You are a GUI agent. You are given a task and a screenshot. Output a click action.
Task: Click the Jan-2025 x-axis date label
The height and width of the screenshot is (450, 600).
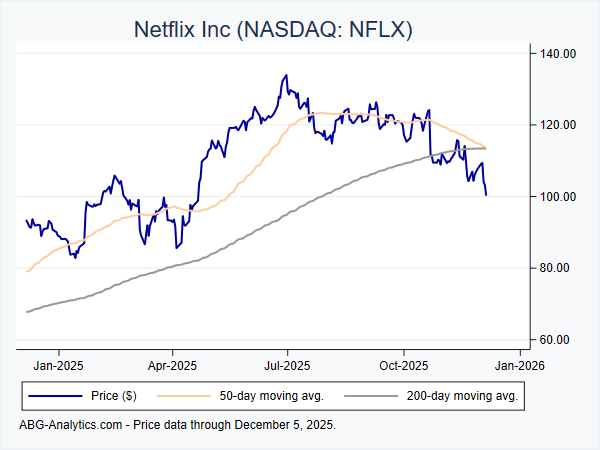pyautogui.click(x=58, y=364)
